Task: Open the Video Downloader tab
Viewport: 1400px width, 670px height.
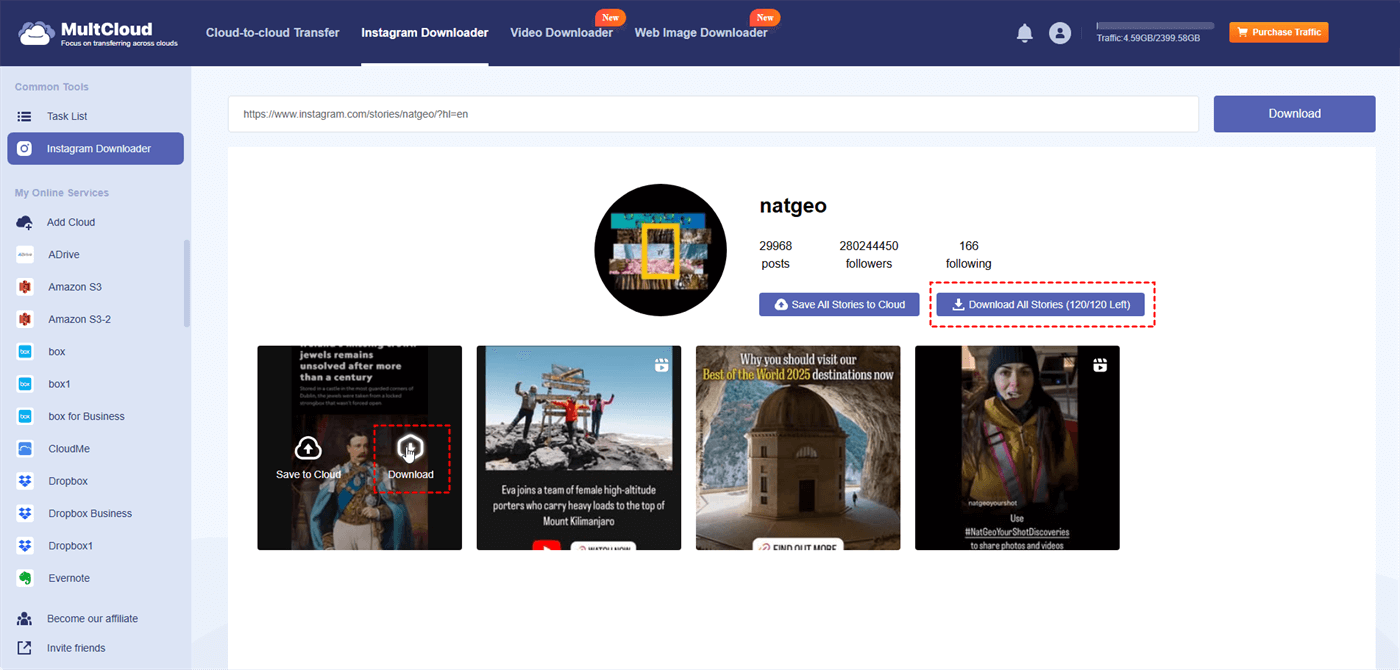Action: tap(561, 33)
